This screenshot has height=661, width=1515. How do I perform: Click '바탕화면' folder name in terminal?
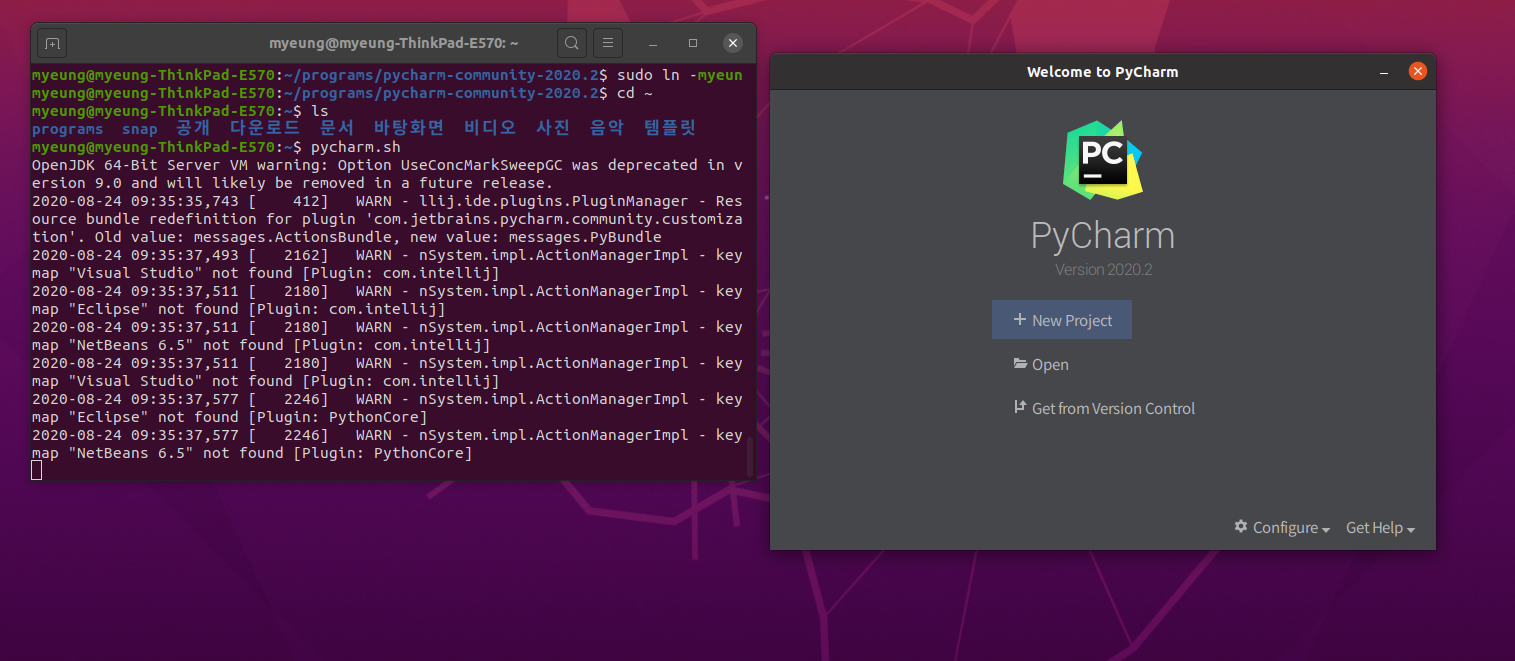point(409,128)
